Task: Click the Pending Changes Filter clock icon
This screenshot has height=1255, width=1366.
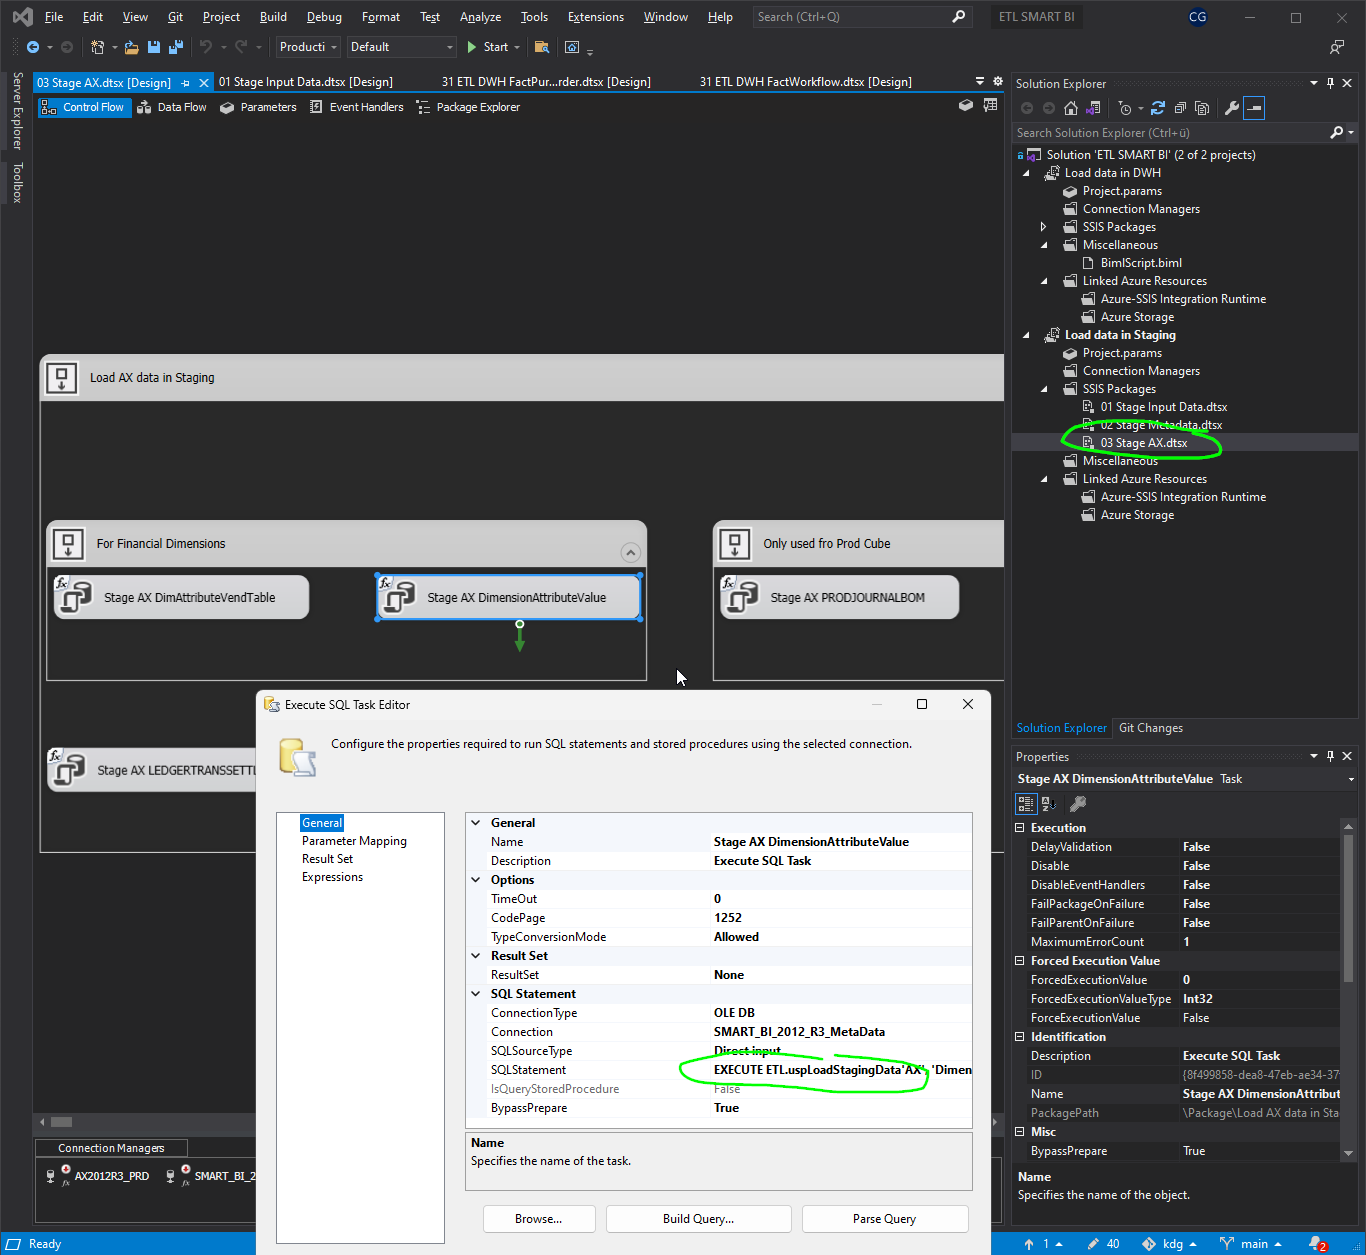Action: tap(1125, 108)
